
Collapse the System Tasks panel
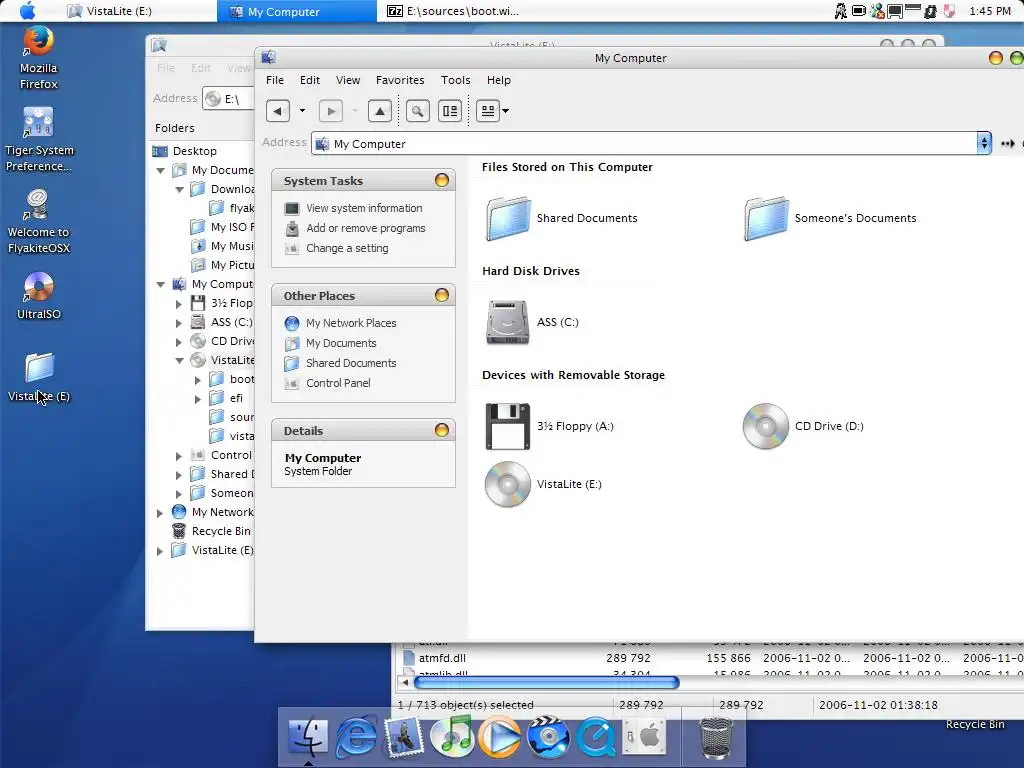(x=442, y=180)
